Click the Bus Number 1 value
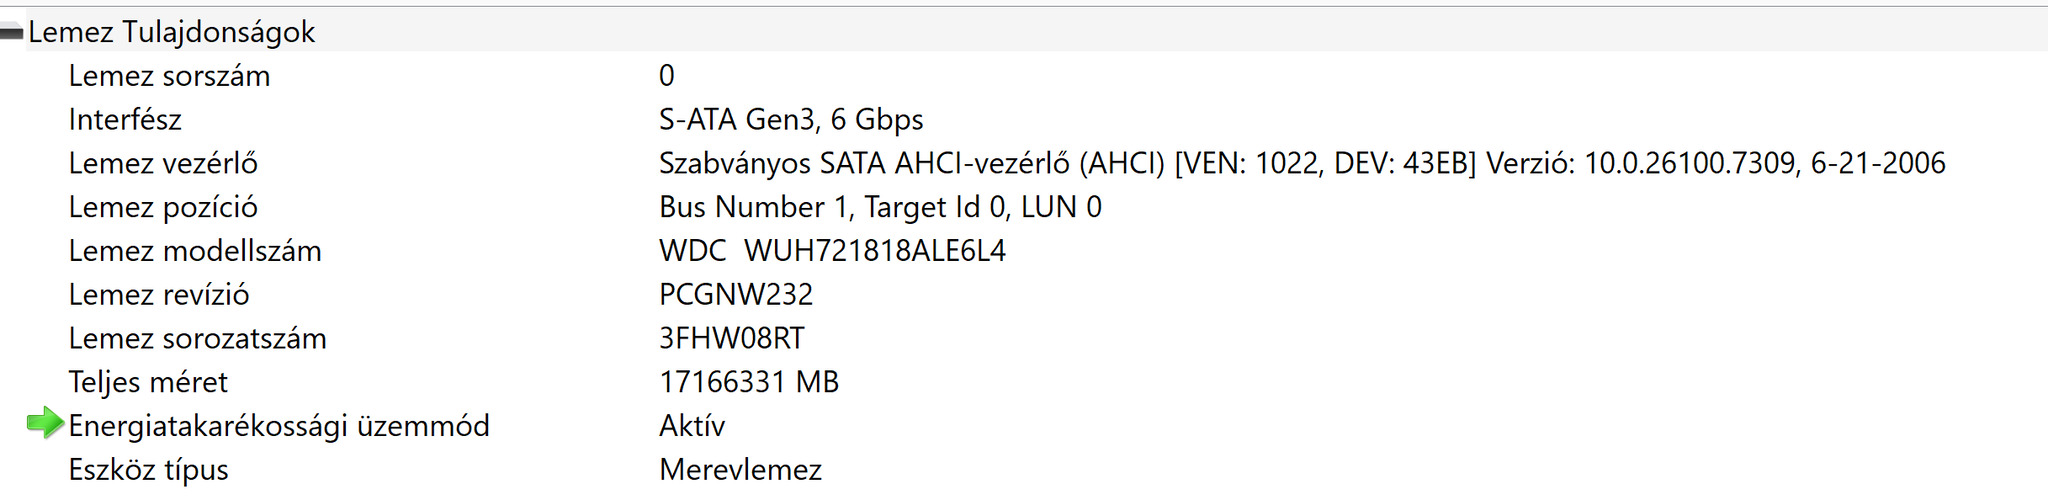Image resolution: width=2048 pixels, height=500 pixels. [x=880, y=208]
